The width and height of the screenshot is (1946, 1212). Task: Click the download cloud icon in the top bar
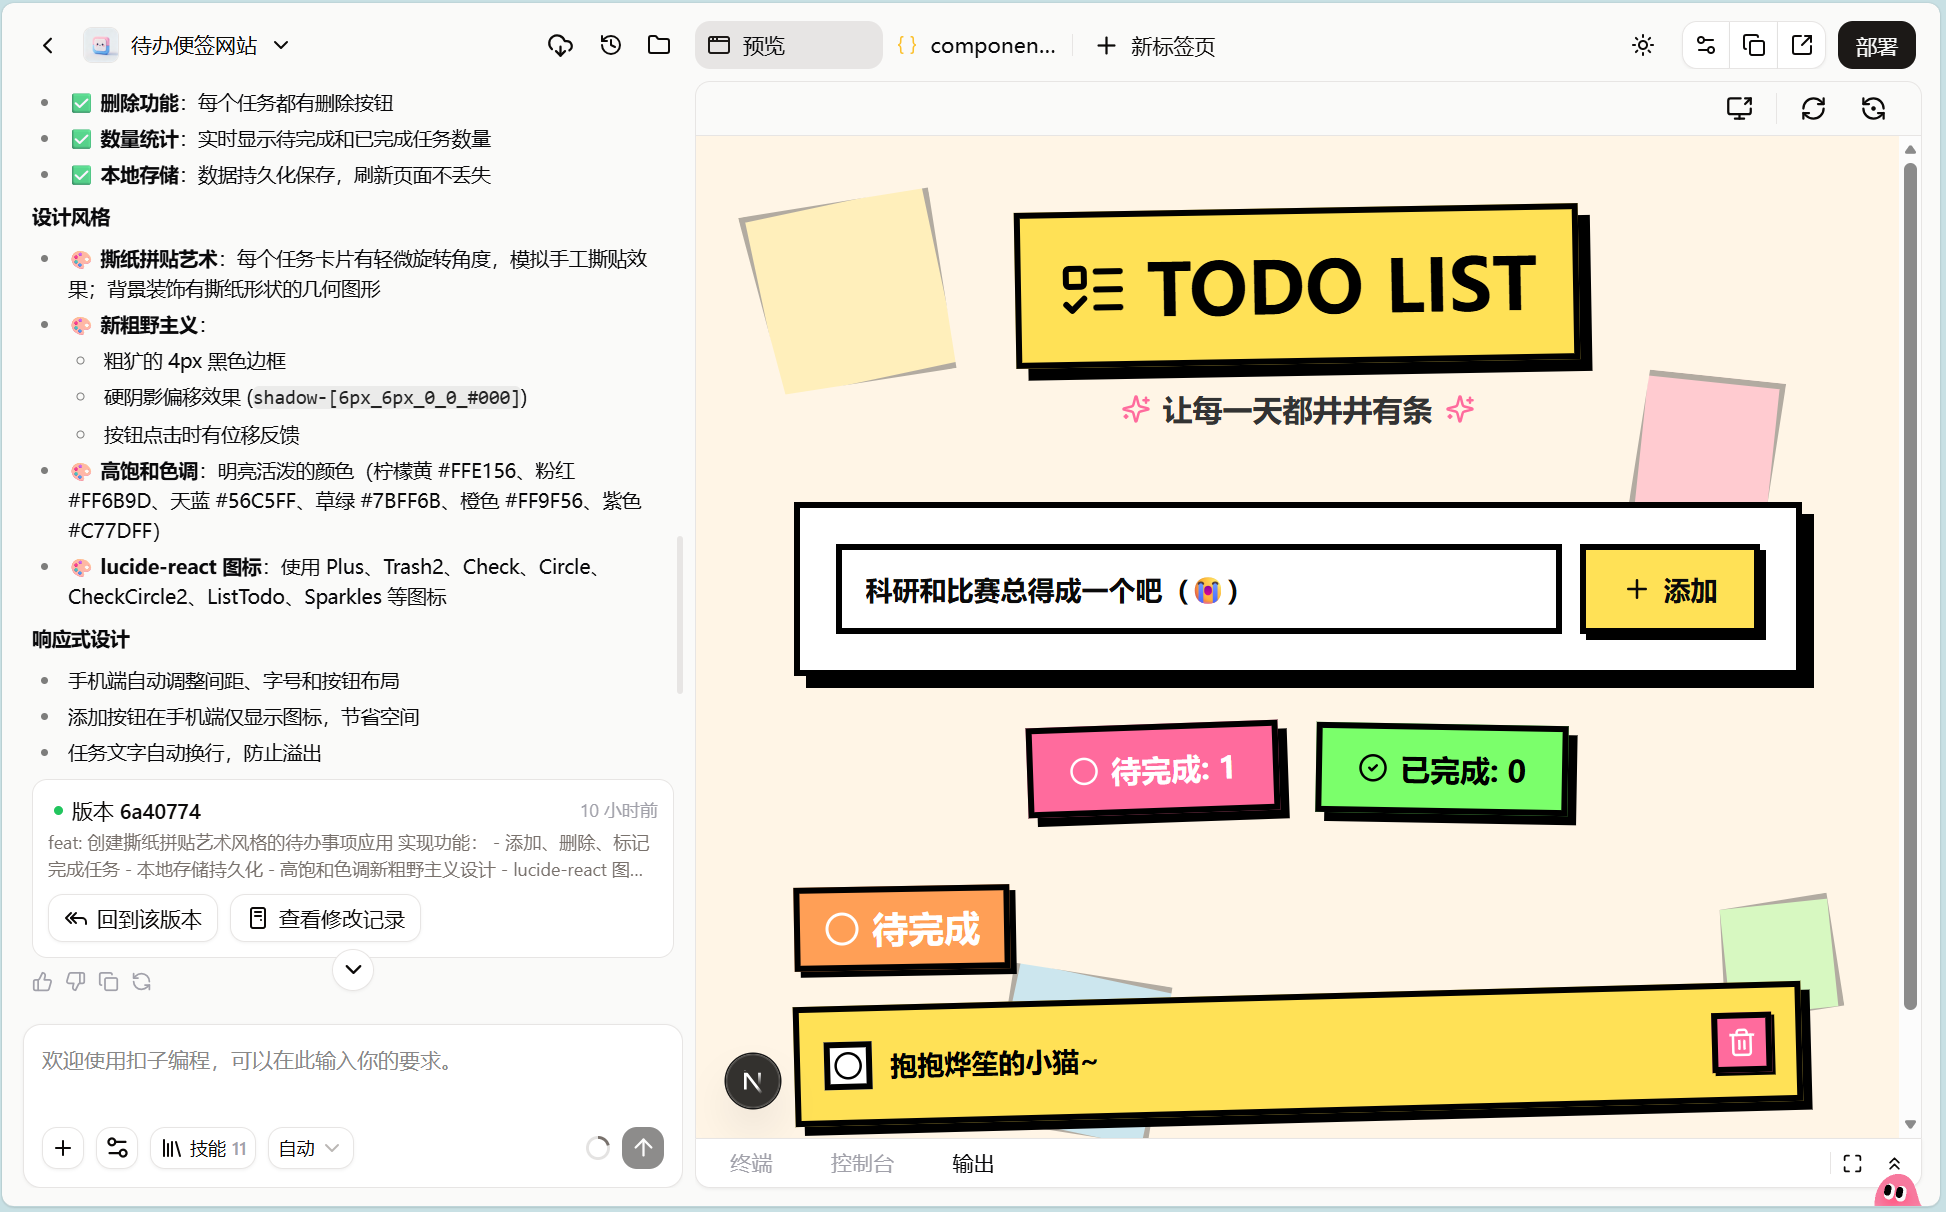pos(560,45)
